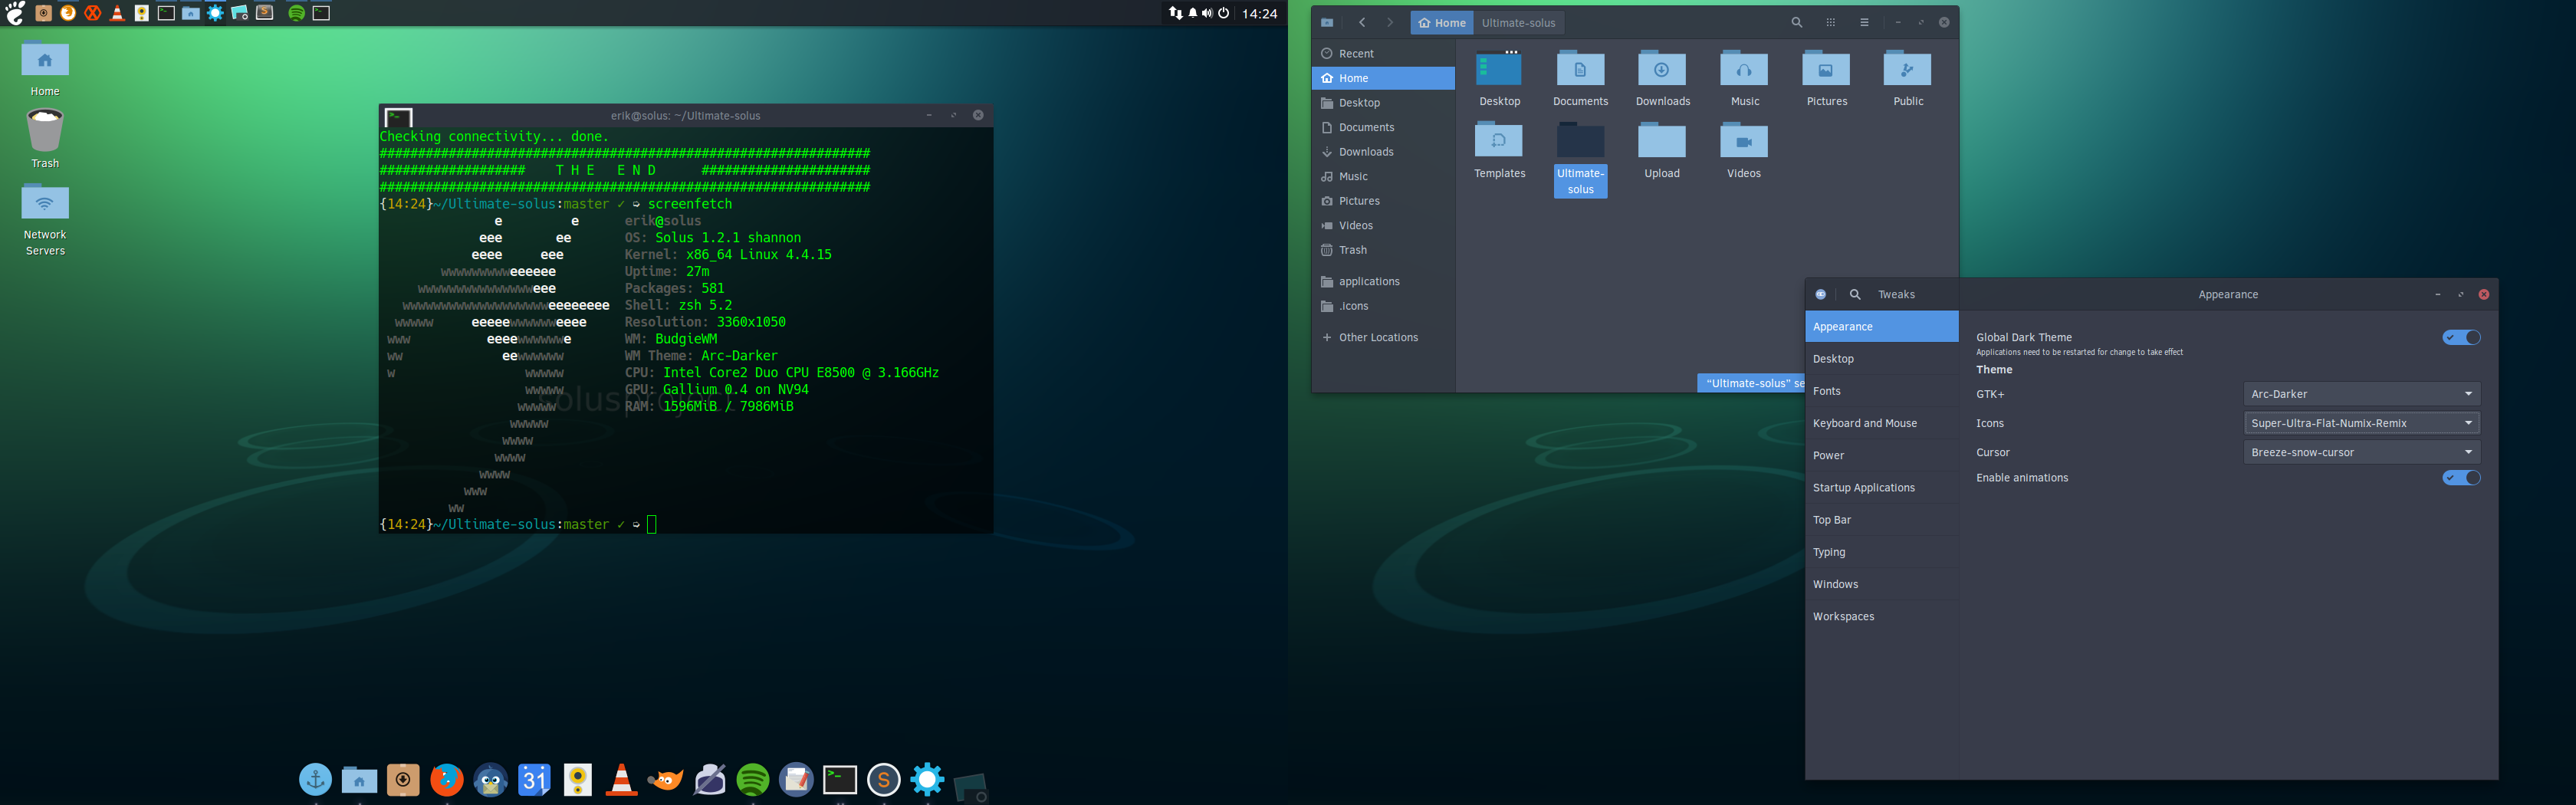Click Ultimate-solus in the Files path bar
This screenshot has width=2576, height=805.
click(1518, 23)
